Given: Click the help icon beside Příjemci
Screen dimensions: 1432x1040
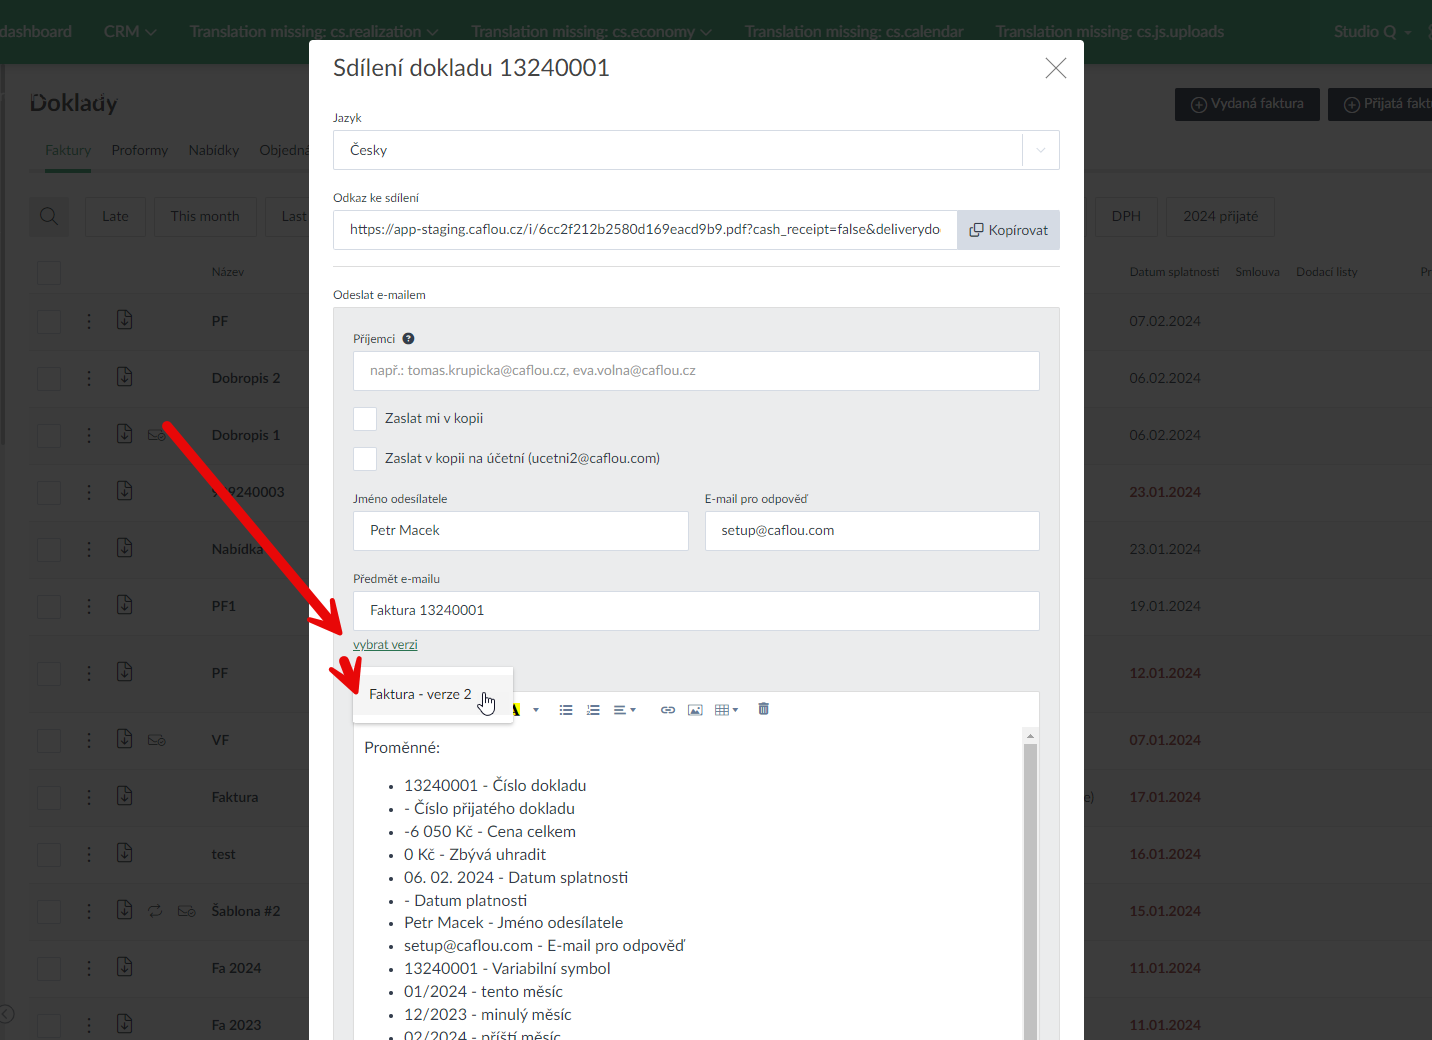Looking at the screenshot, I should pos(408,339).
